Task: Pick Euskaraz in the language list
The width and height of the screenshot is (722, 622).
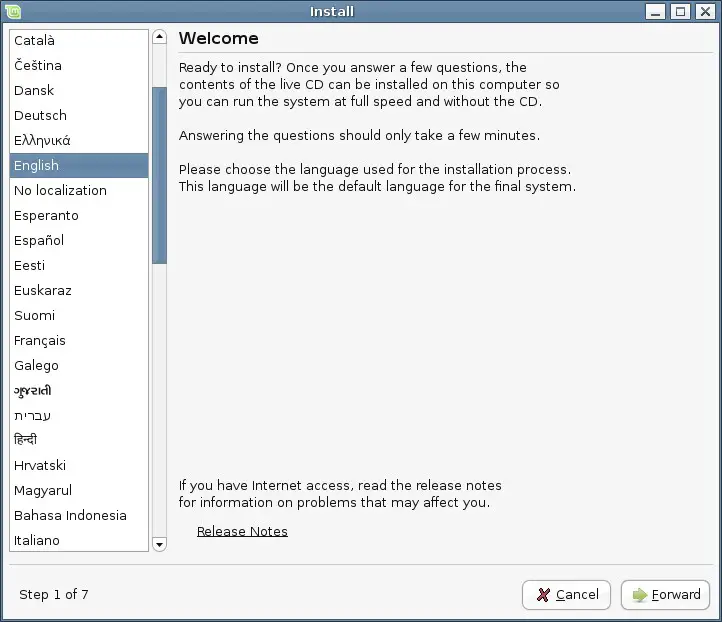Action: click(x=79, y=291)
